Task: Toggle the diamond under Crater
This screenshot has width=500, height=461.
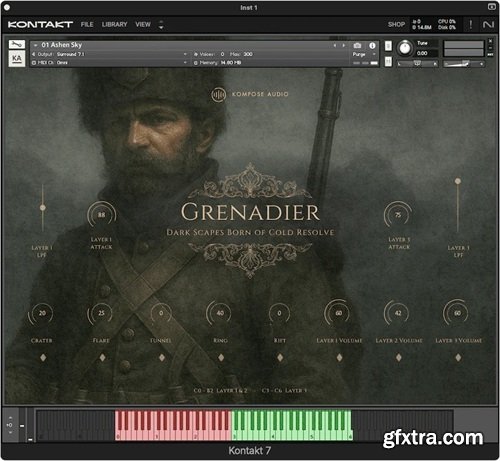Action: point(43,358)
